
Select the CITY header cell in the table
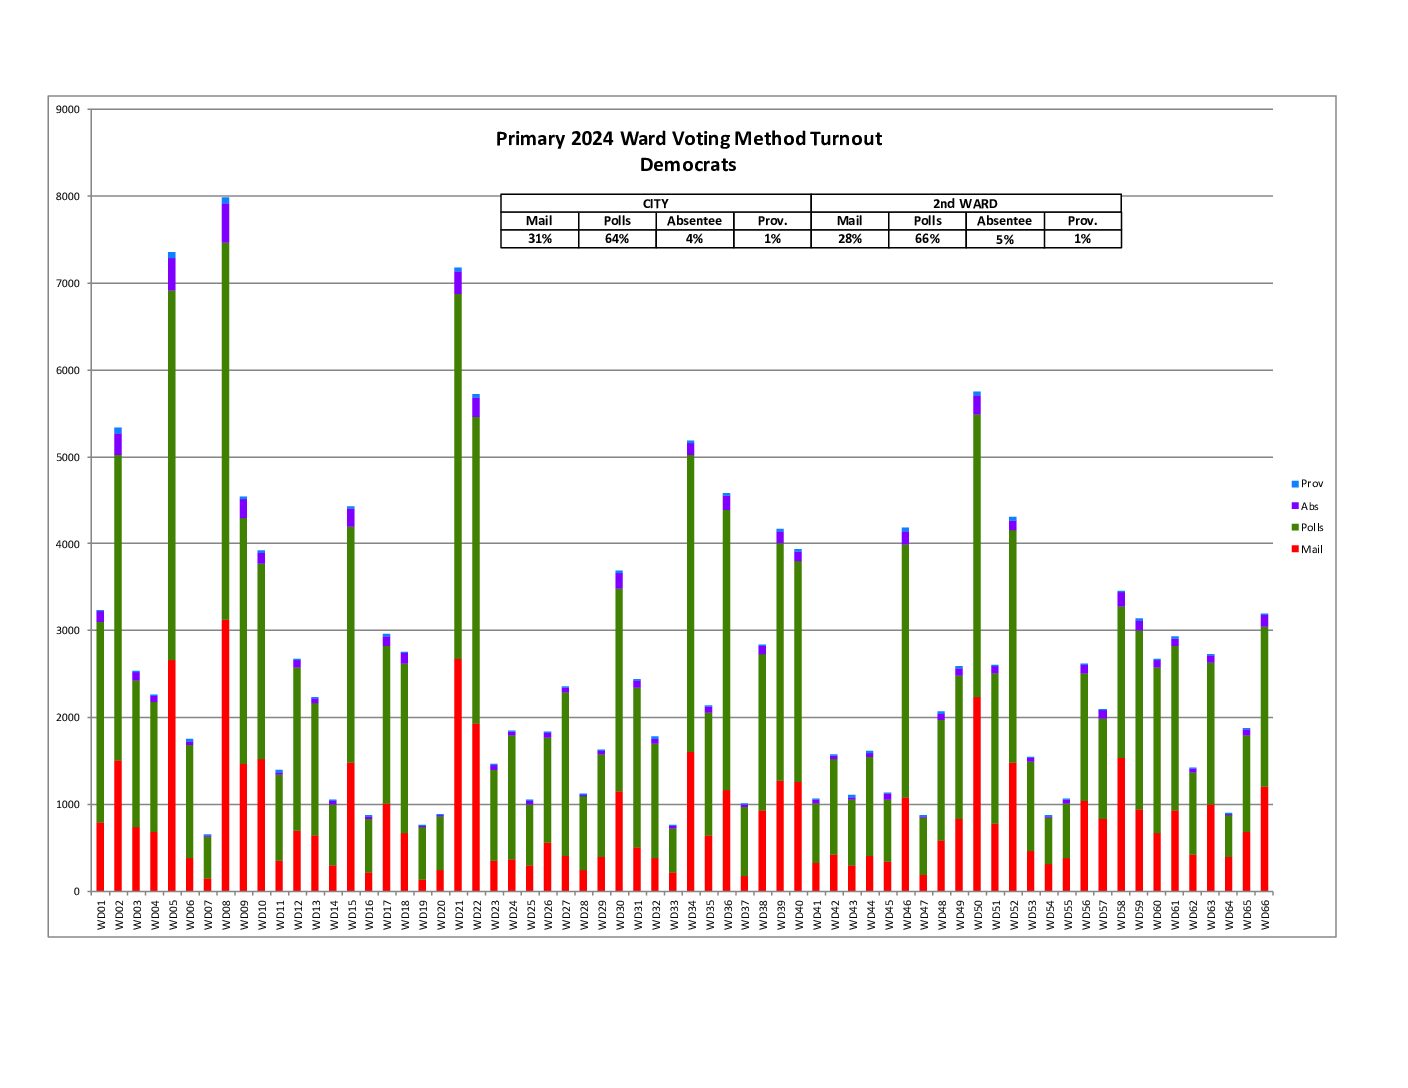click(x=655, y=203)
